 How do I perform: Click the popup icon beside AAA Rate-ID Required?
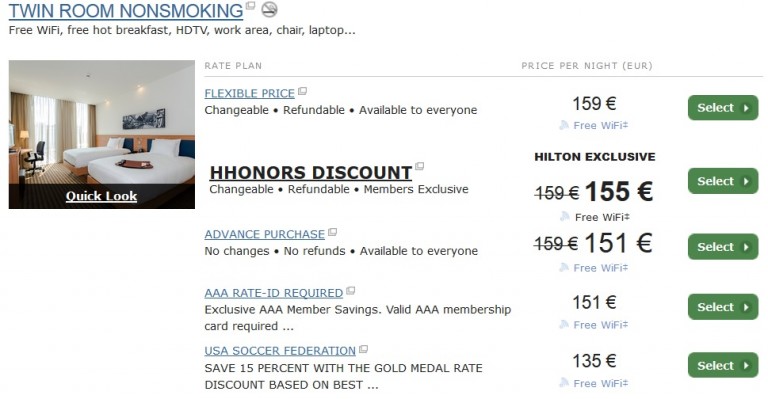(x=350, y=291)
